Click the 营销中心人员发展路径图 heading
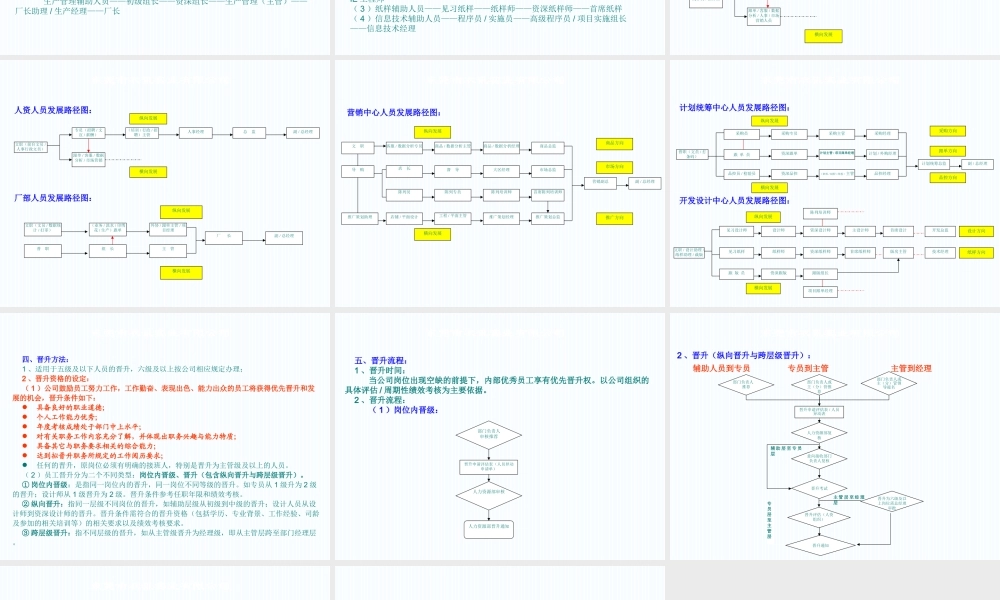1000x600 pixels. [393, 112]
